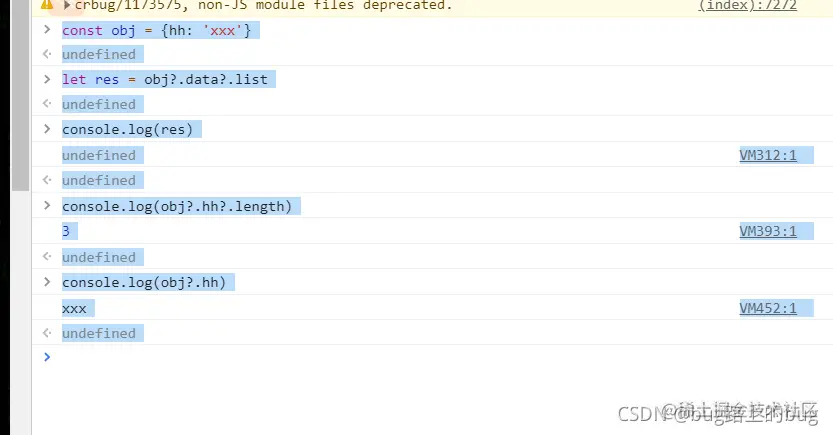Click the console.log(res) input line
Image resolution: width=833 pixels, height=435 pixels.
pos(128,130)
